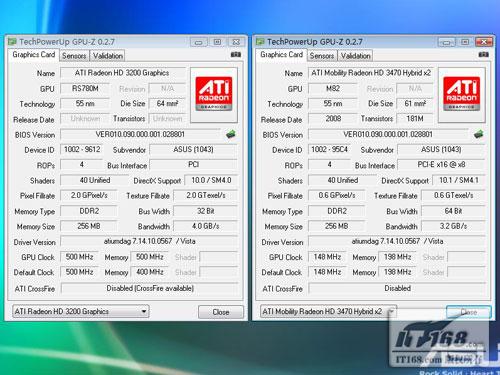Screen dimensions: 500x375
Task: Click Driver Version field in left window
Action: (x=149, y=241)
